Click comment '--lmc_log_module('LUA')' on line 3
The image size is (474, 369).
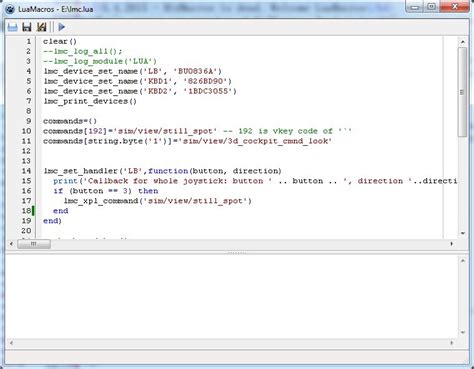point(100,61)
